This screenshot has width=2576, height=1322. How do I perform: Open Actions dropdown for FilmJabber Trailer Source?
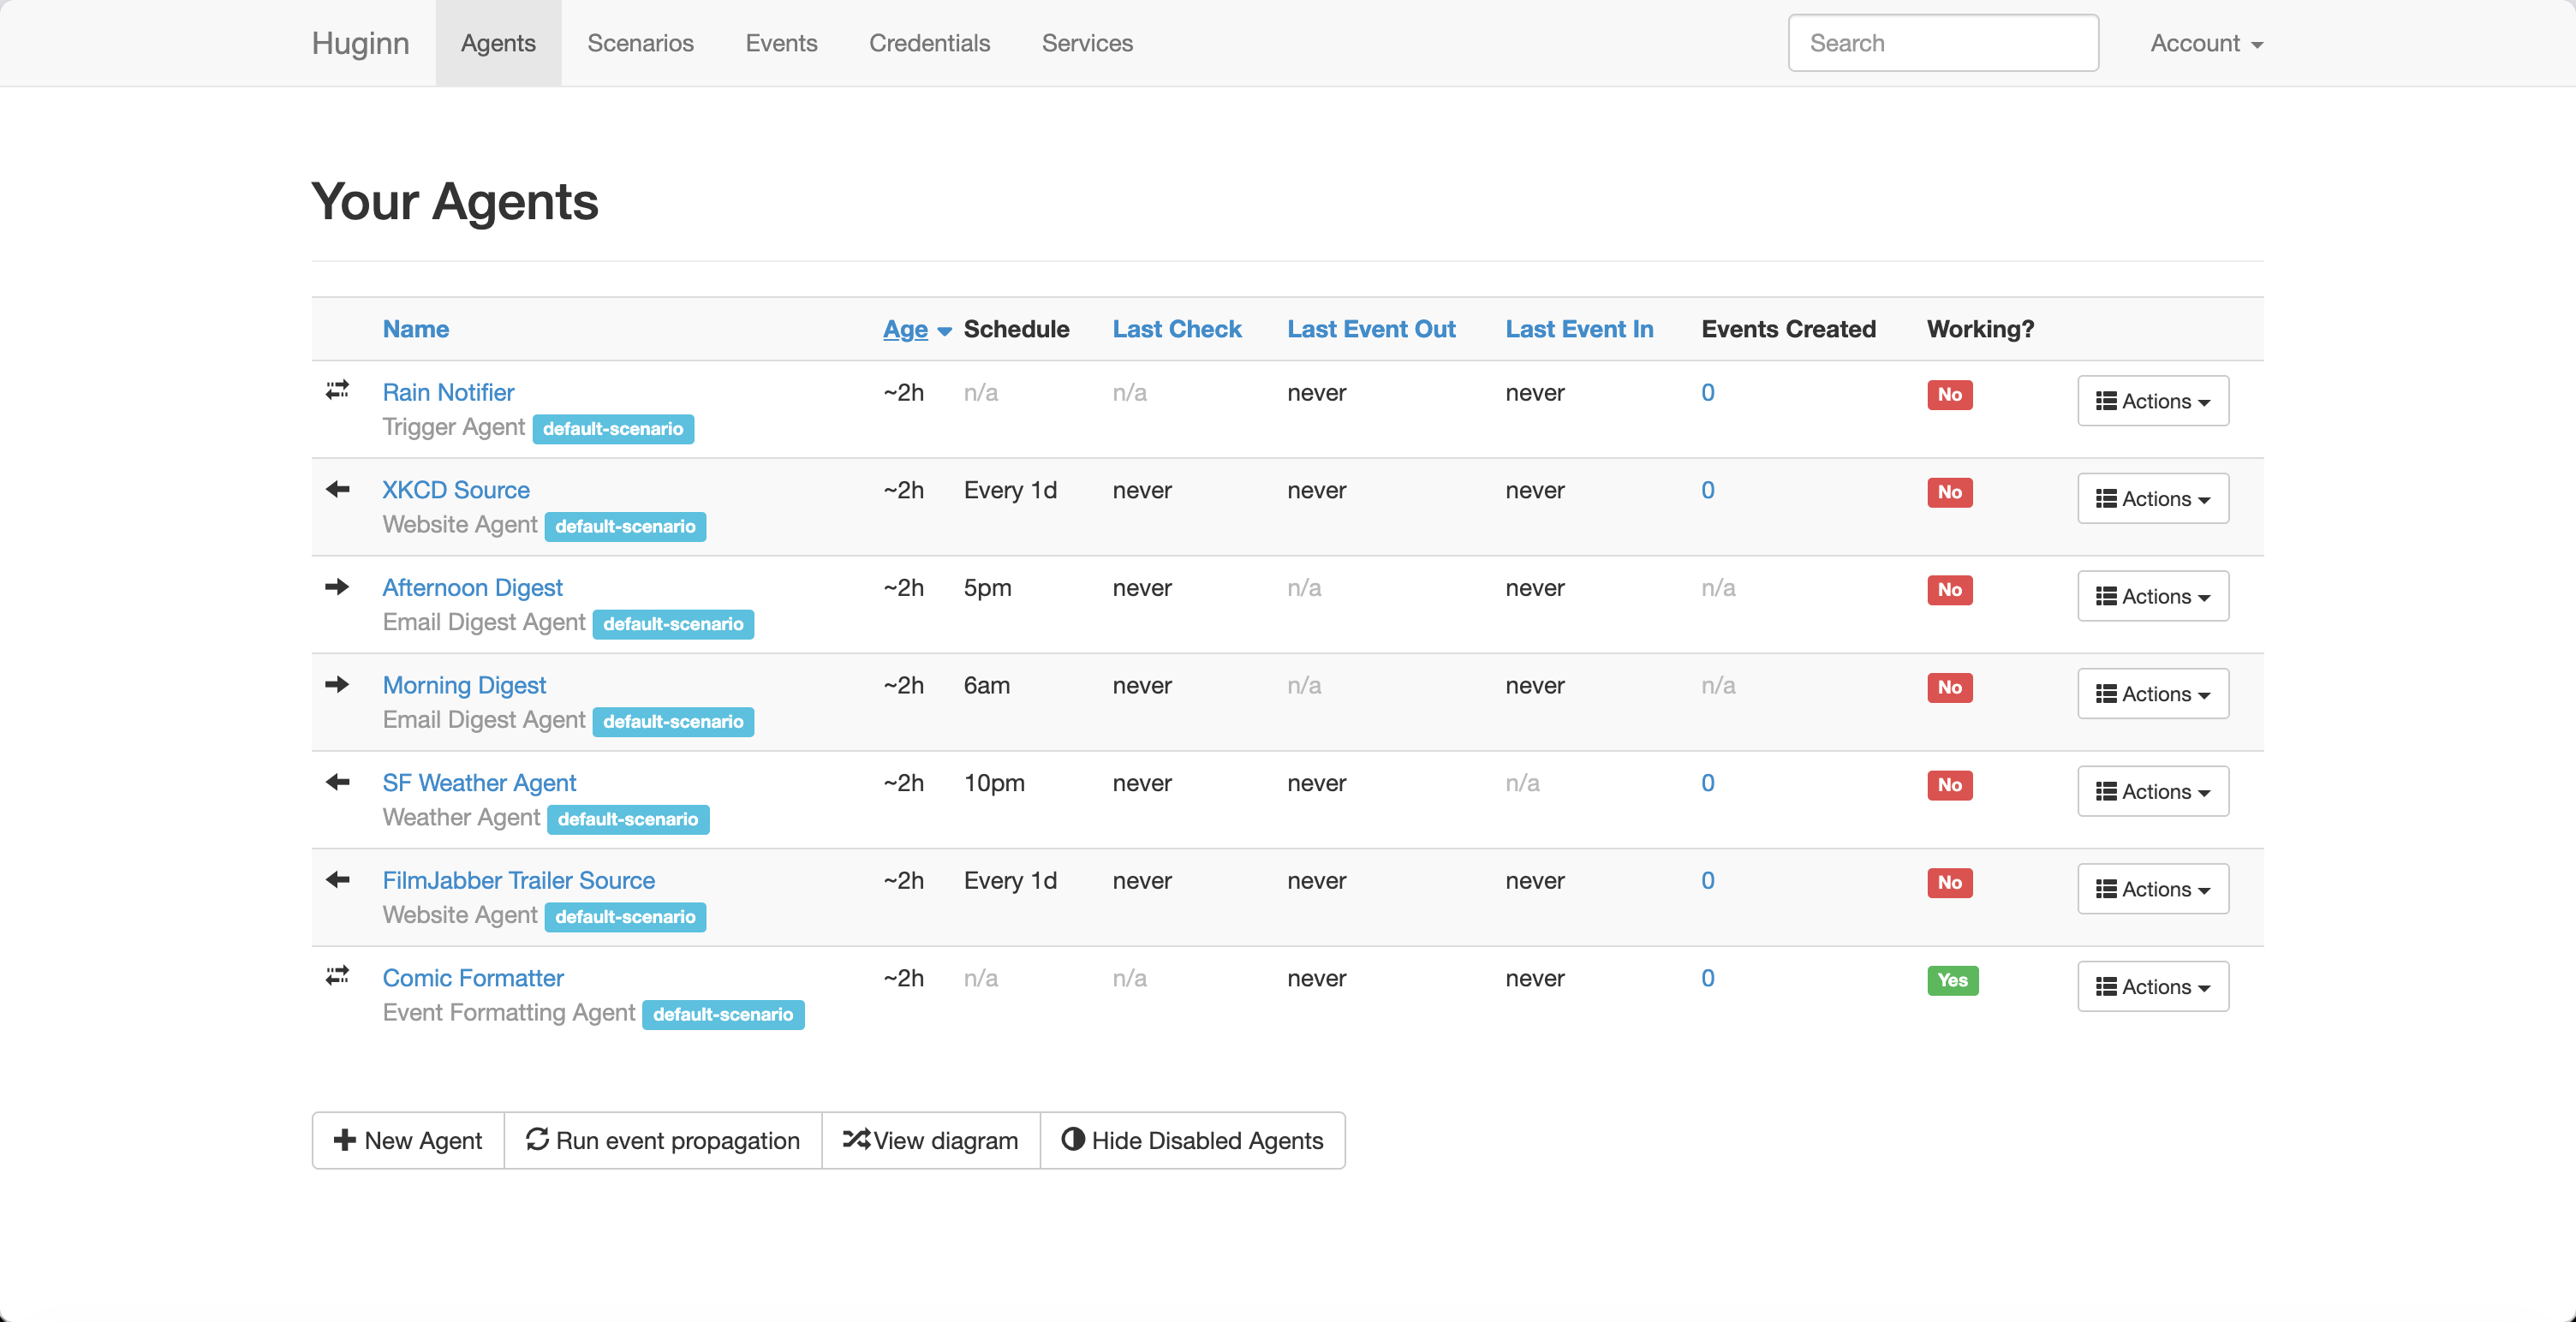point(2153,889)
